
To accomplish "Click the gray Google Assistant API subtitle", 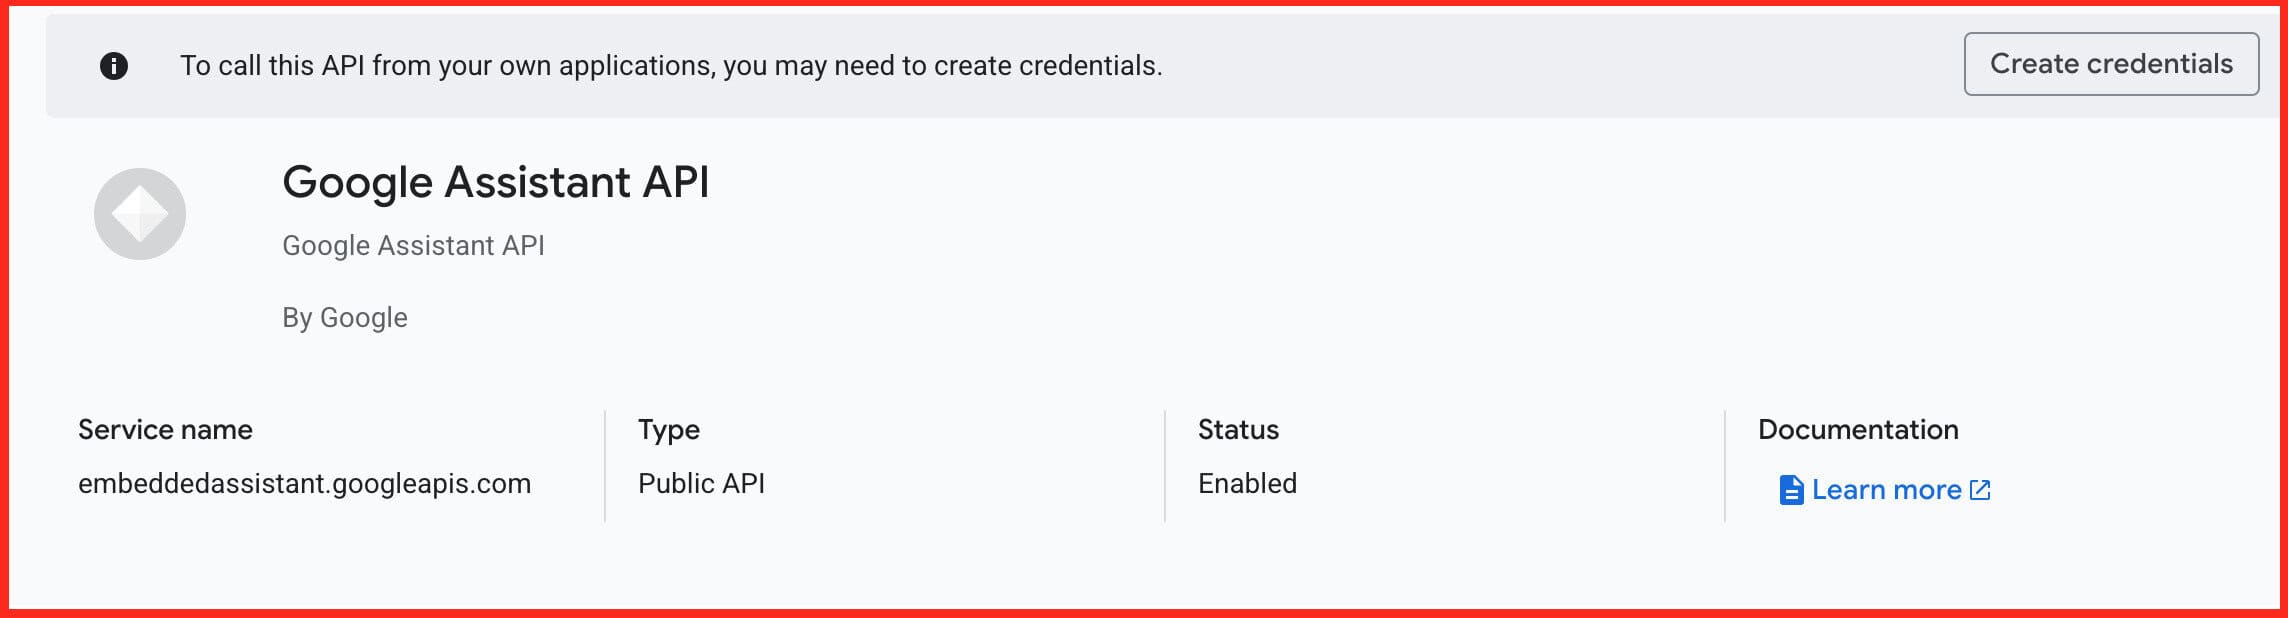I will tap(413, 246).
